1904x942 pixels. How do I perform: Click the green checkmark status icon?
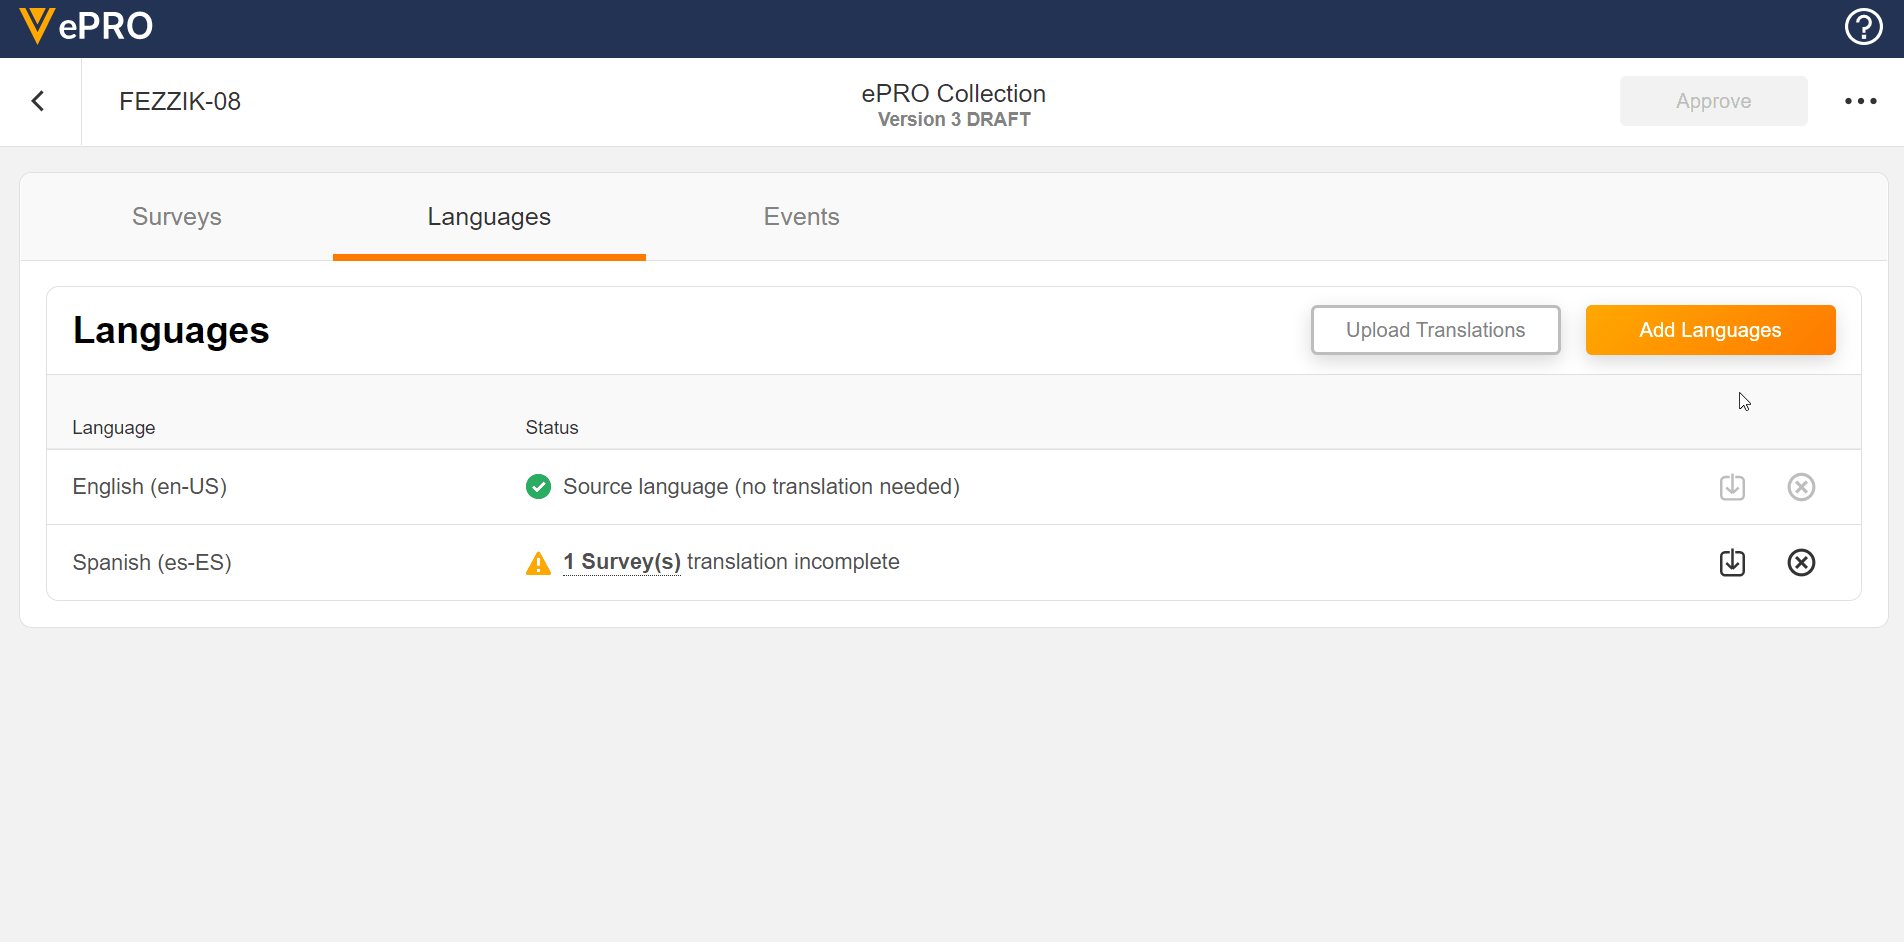(x=538, y=487)
